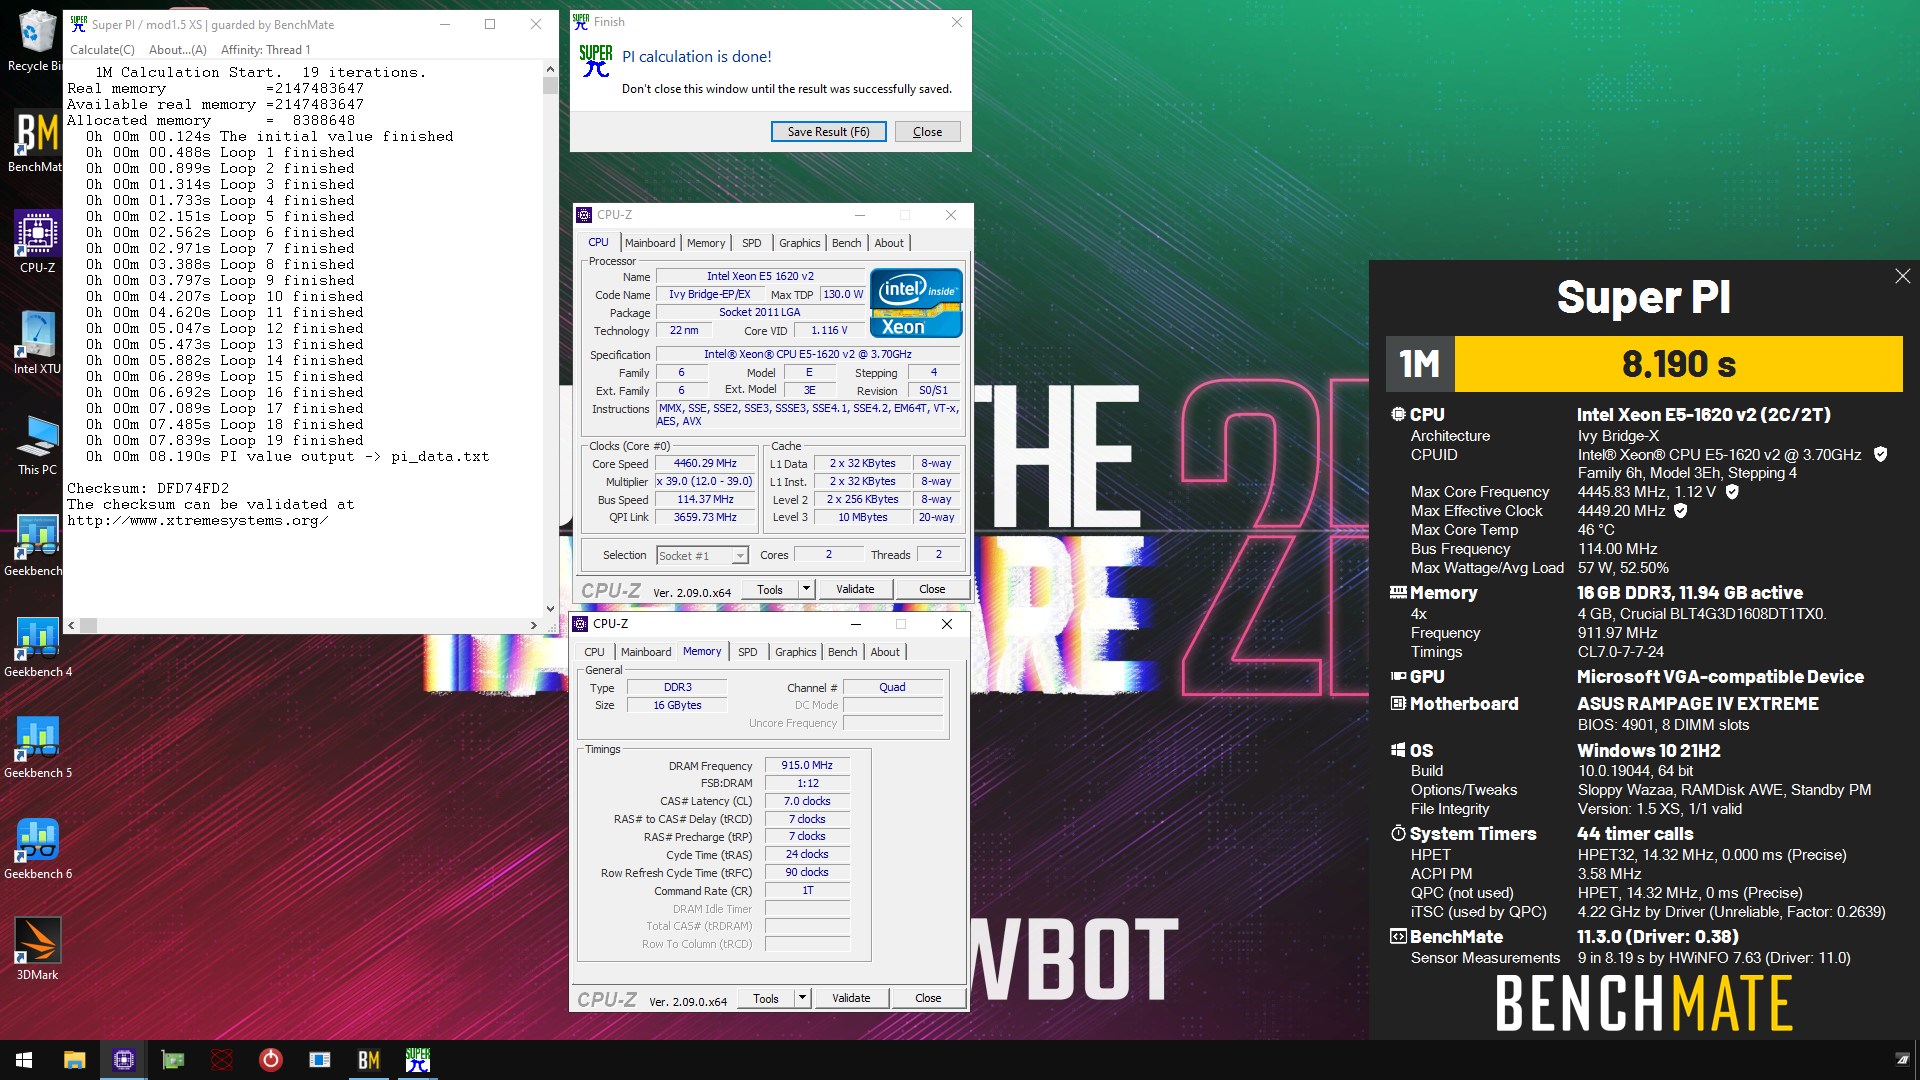Click Close button in lower CPU-Z window
Image resolution: width=1920 pixels, height=1080 pixels.
click(928, 998)
